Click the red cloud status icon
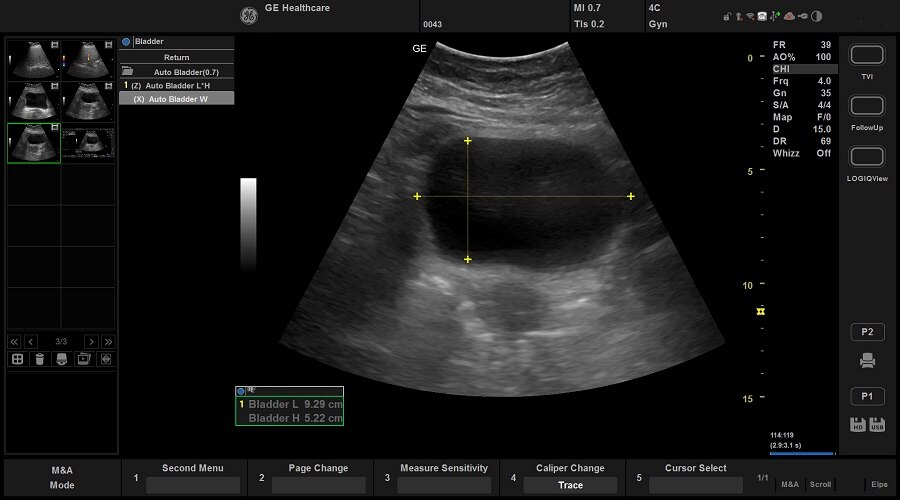The width and height of the screenshot is (900, 500). coord(789,16)
